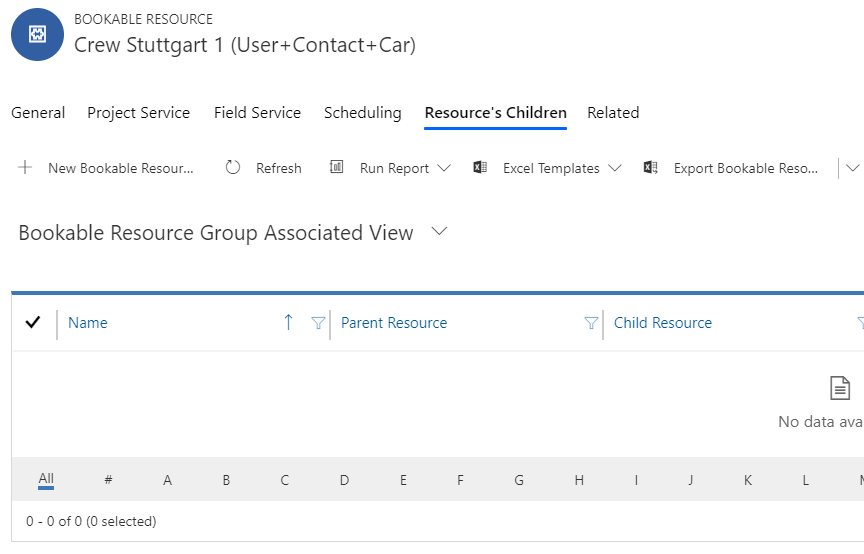864x554 pixels.
Task: Filter list by letter K
Action: [x=748, y=480]
